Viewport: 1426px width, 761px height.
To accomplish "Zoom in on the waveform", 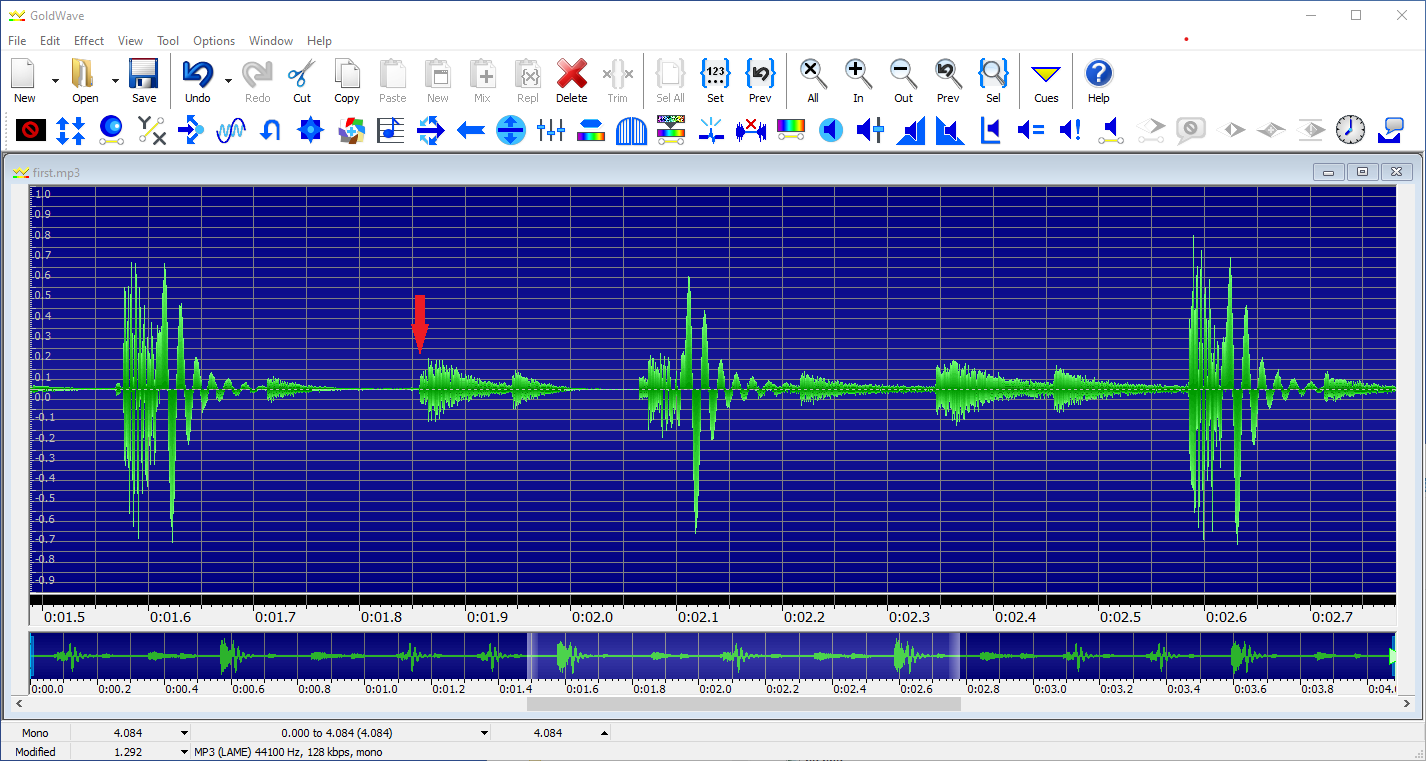I will coord(857,80).
